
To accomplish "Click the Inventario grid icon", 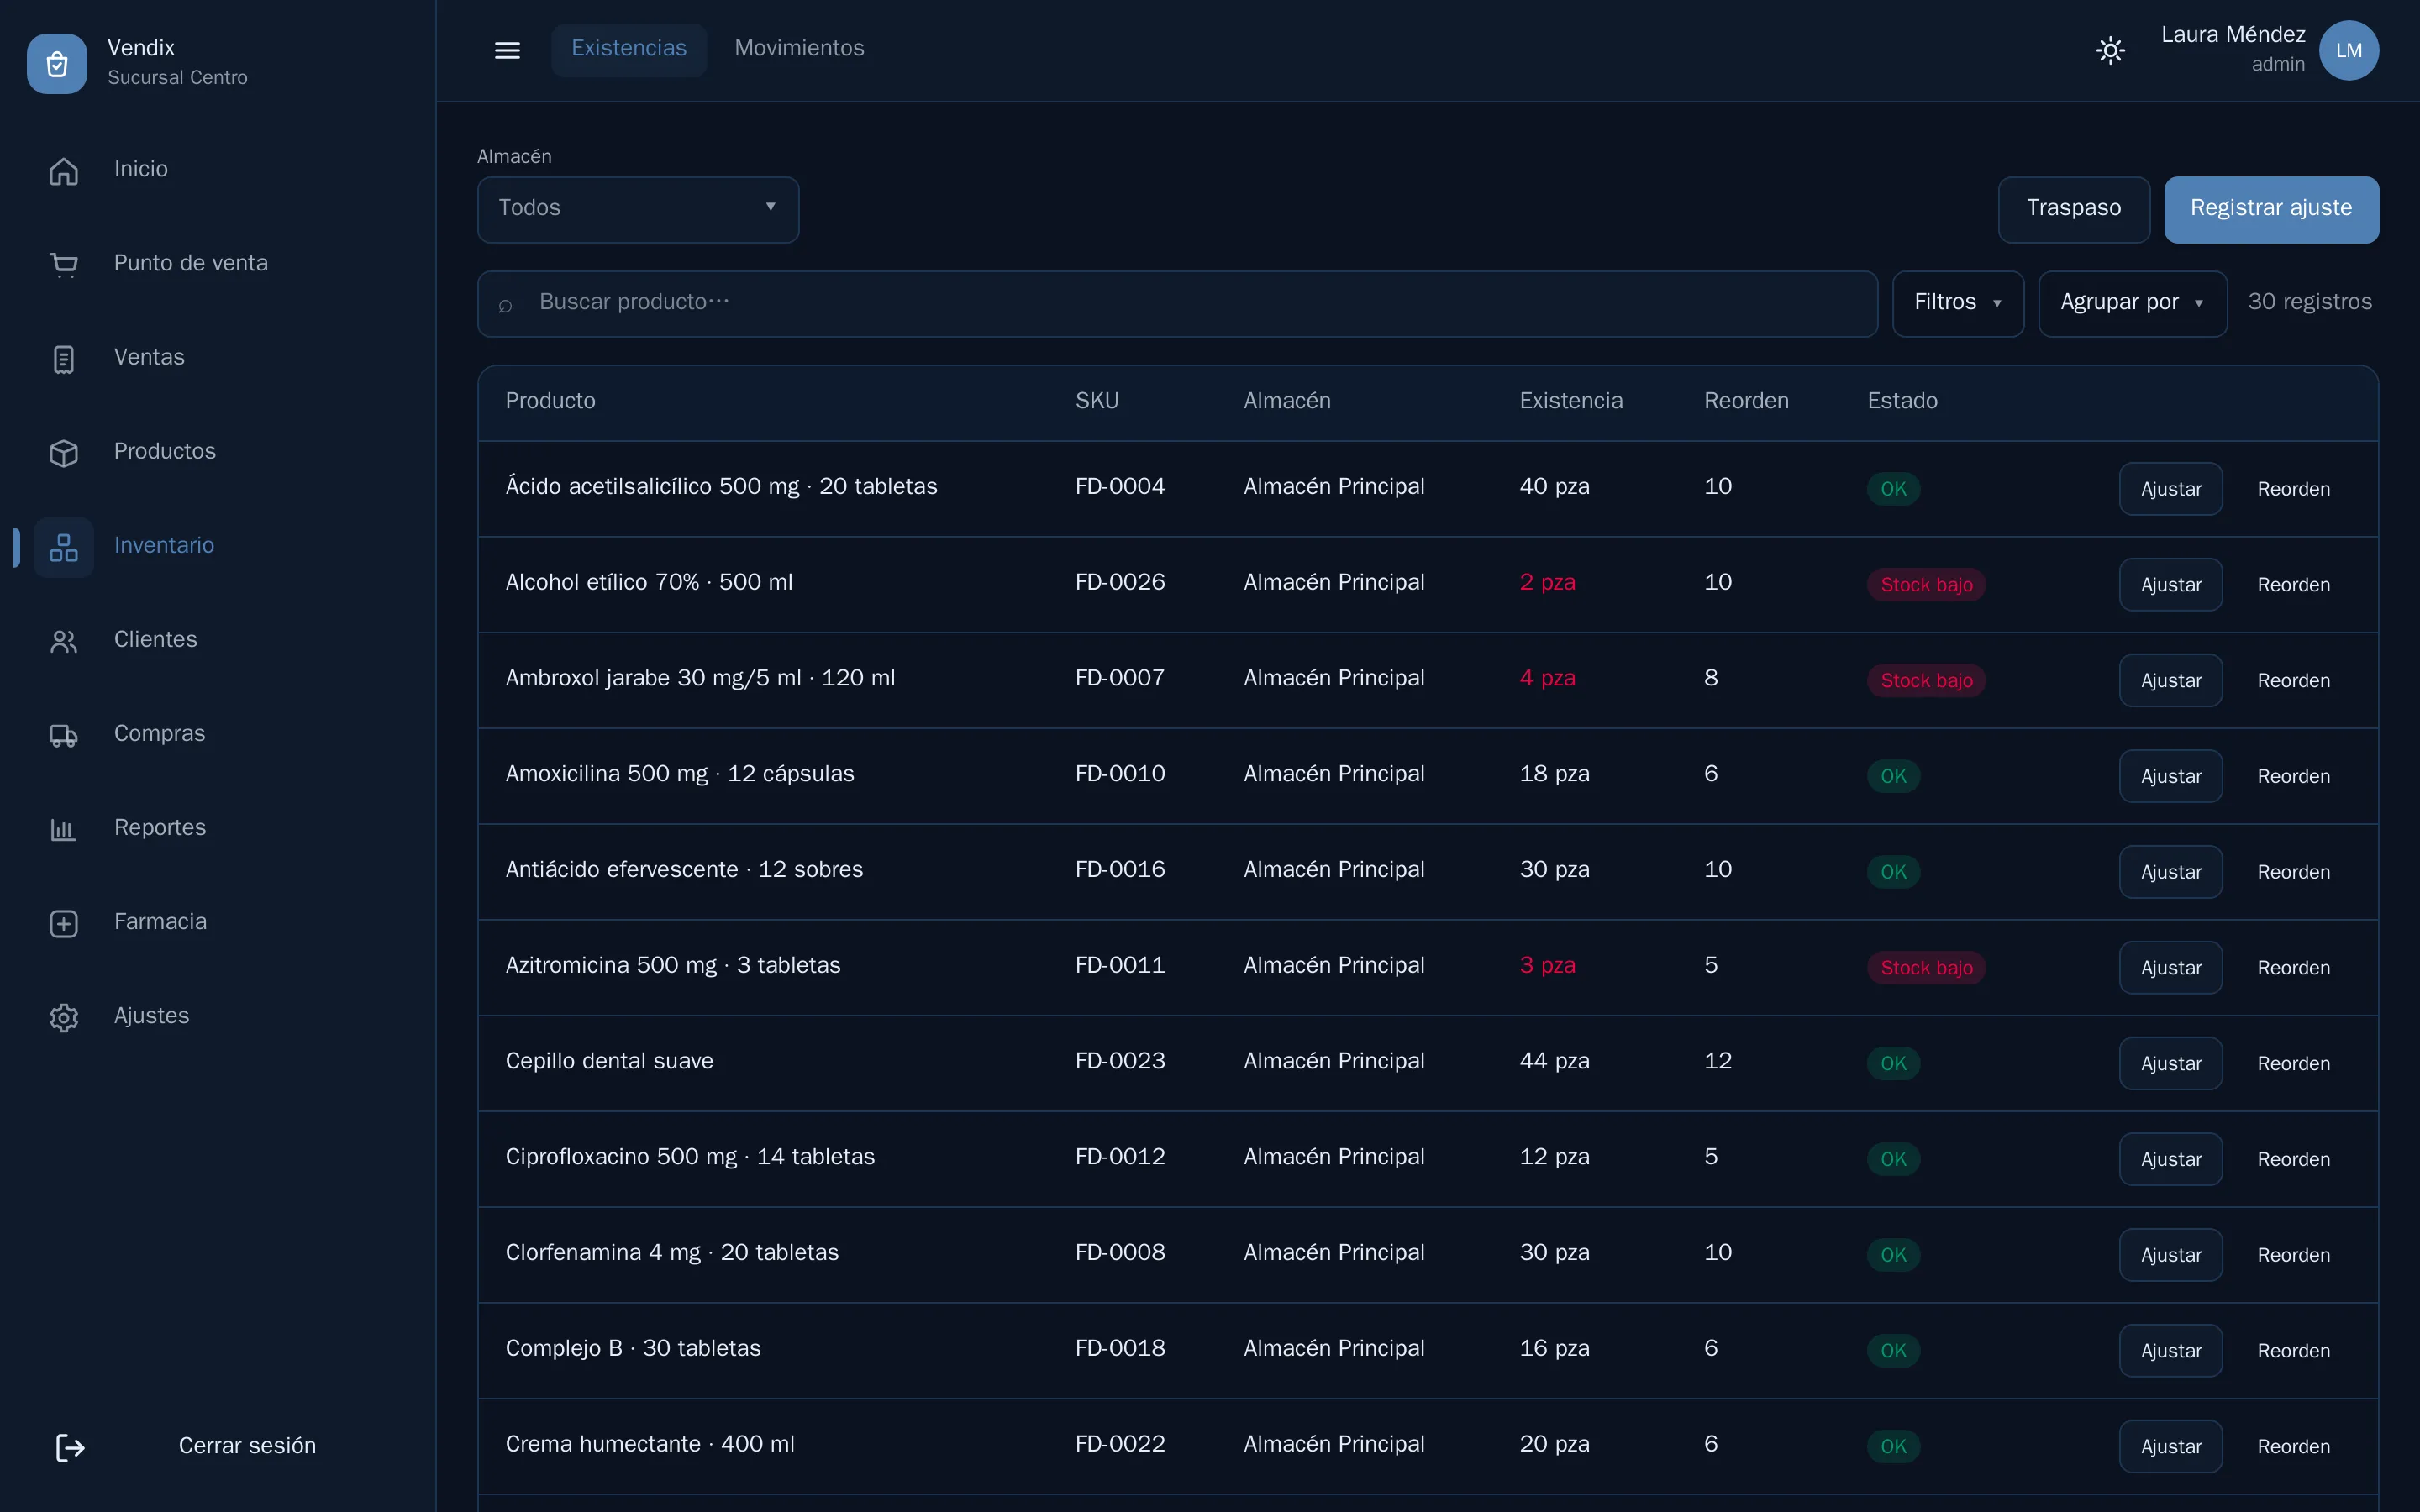I will tap(64, 547).
